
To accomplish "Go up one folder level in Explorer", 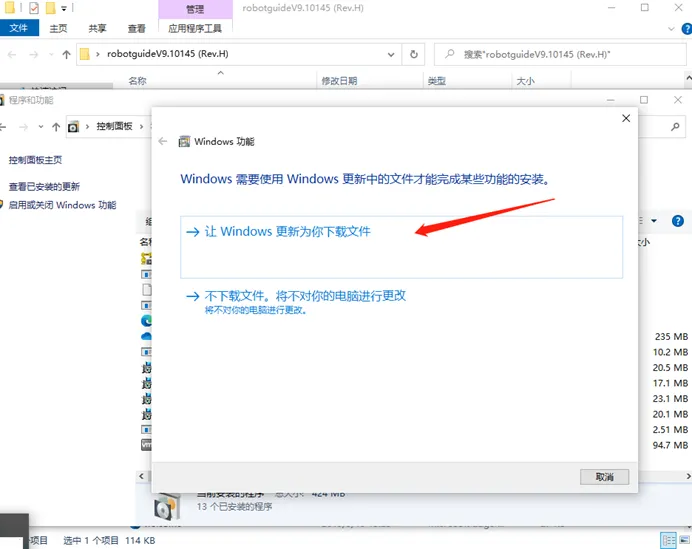I will click(66, 54).
